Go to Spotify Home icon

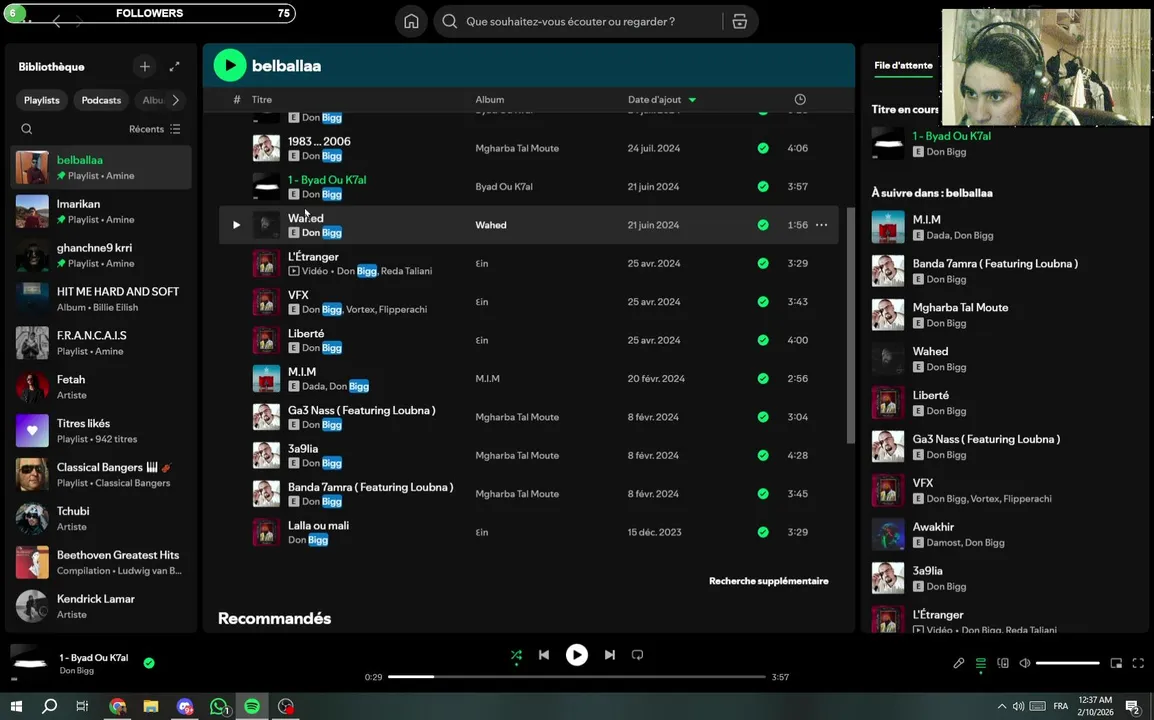coord(411,21)
